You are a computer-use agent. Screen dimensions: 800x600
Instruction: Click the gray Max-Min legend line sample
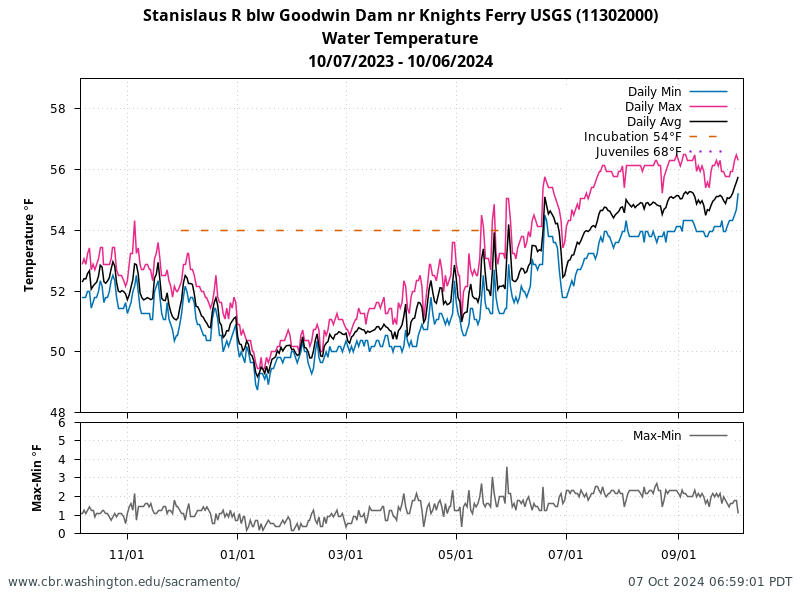click(x=708, y=436)
